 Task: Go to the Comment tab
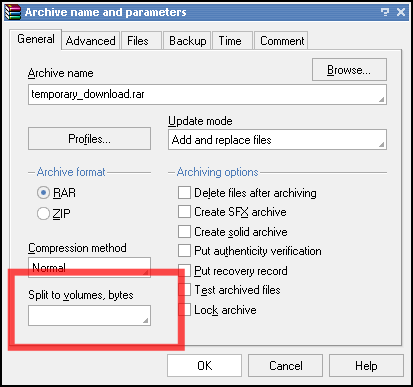point(281,41)
